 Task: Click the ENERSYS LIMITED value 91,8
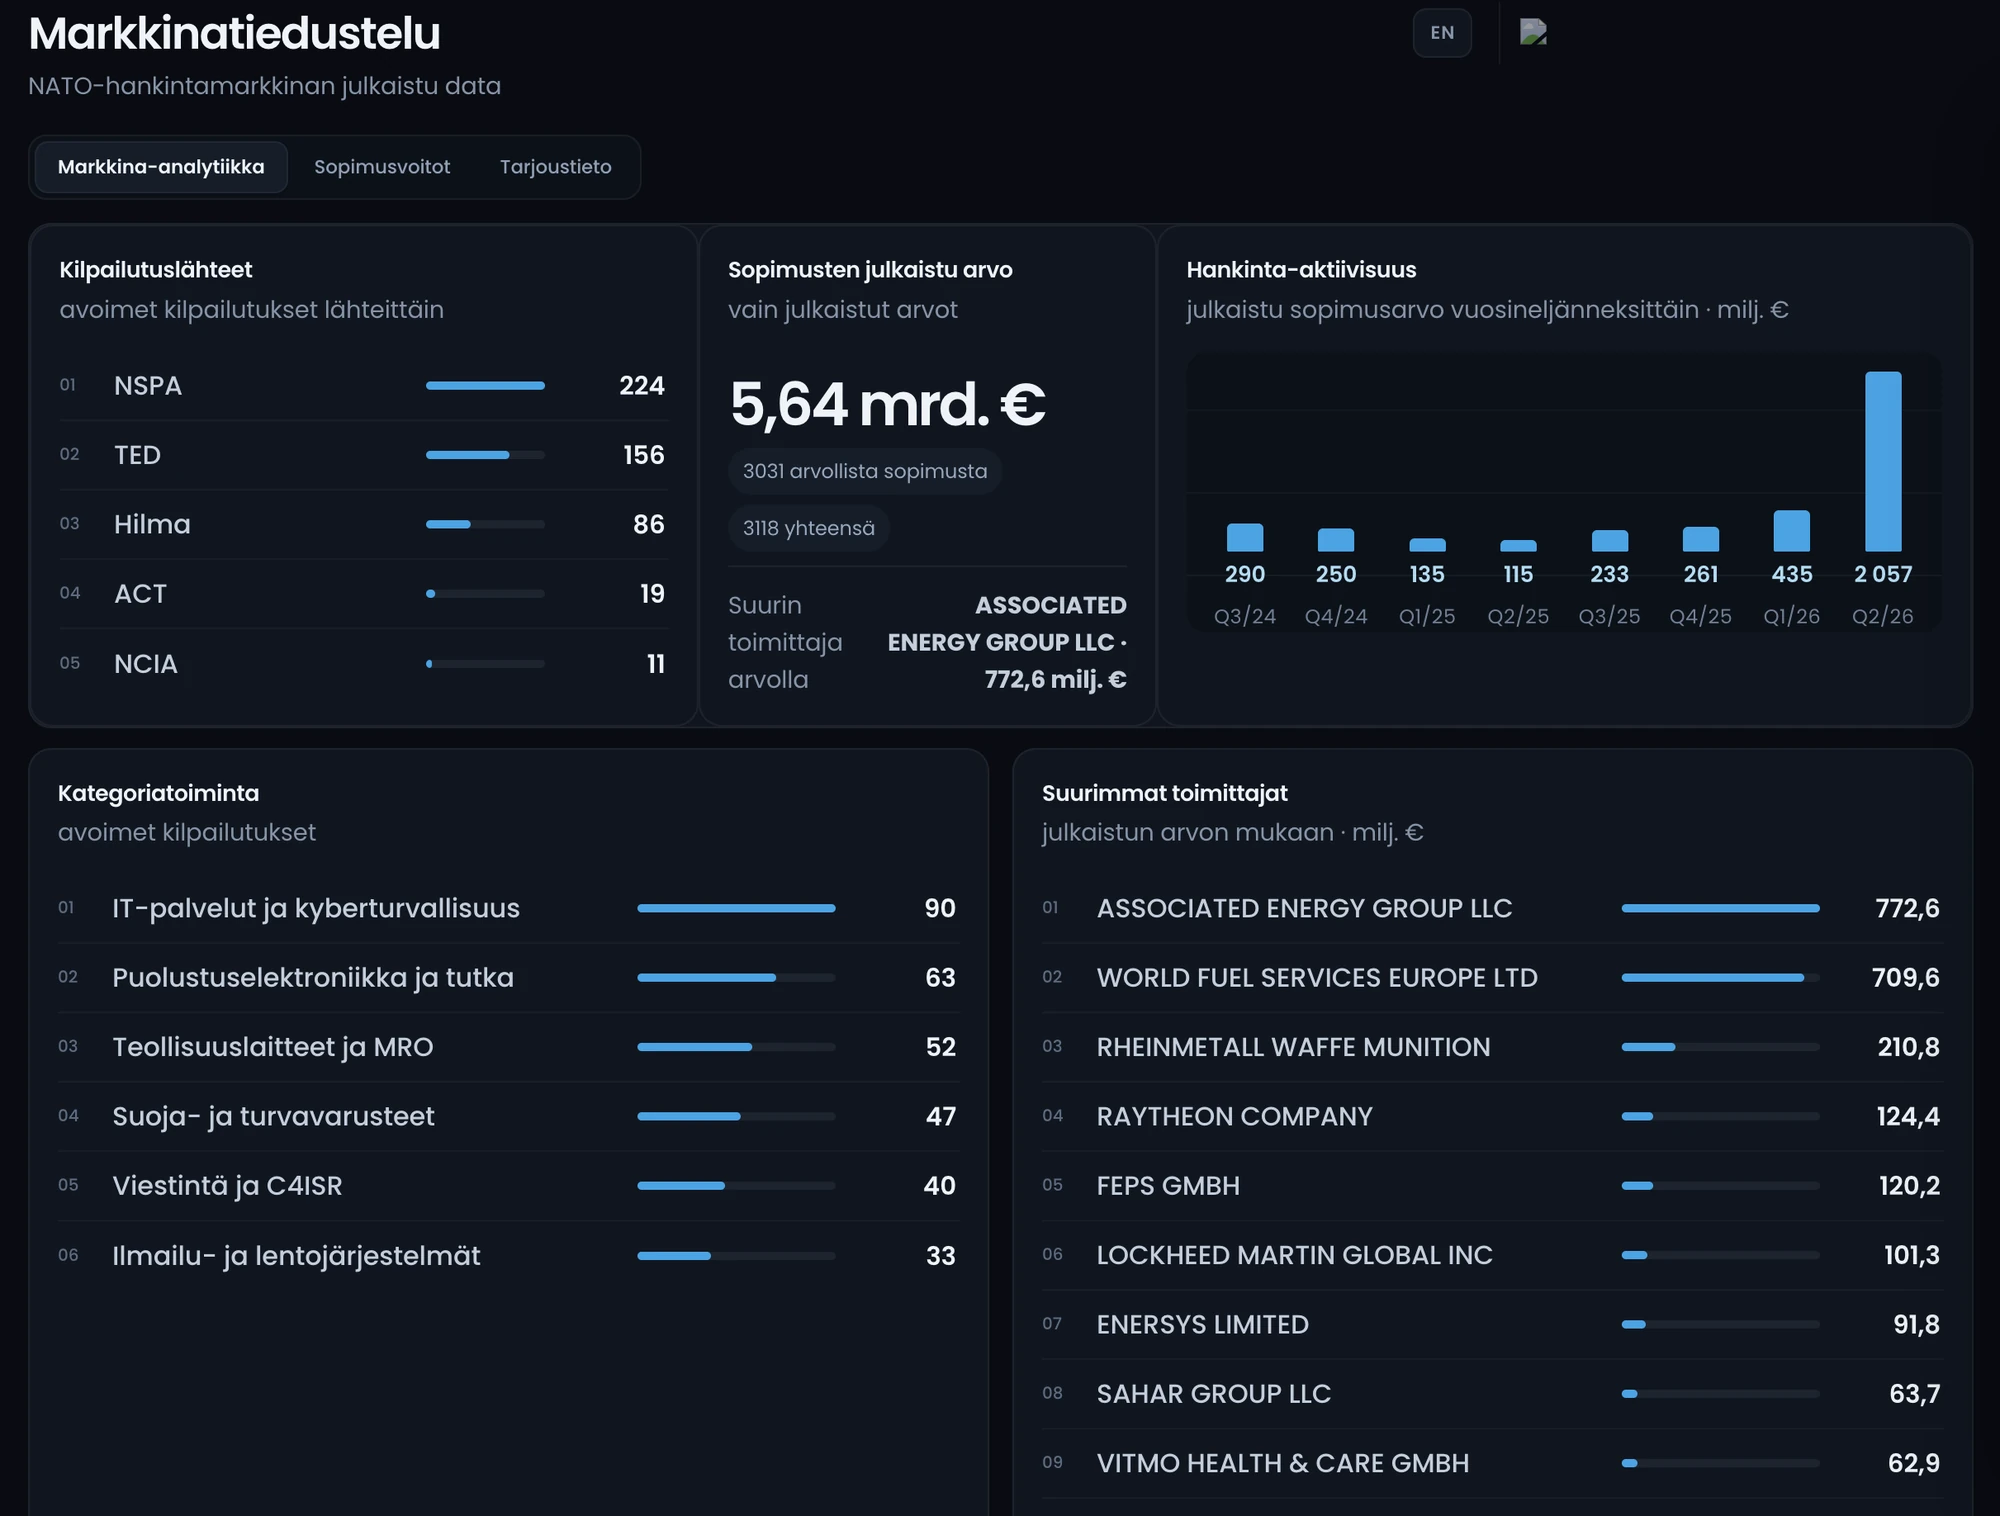[x=1916, y=1325]
